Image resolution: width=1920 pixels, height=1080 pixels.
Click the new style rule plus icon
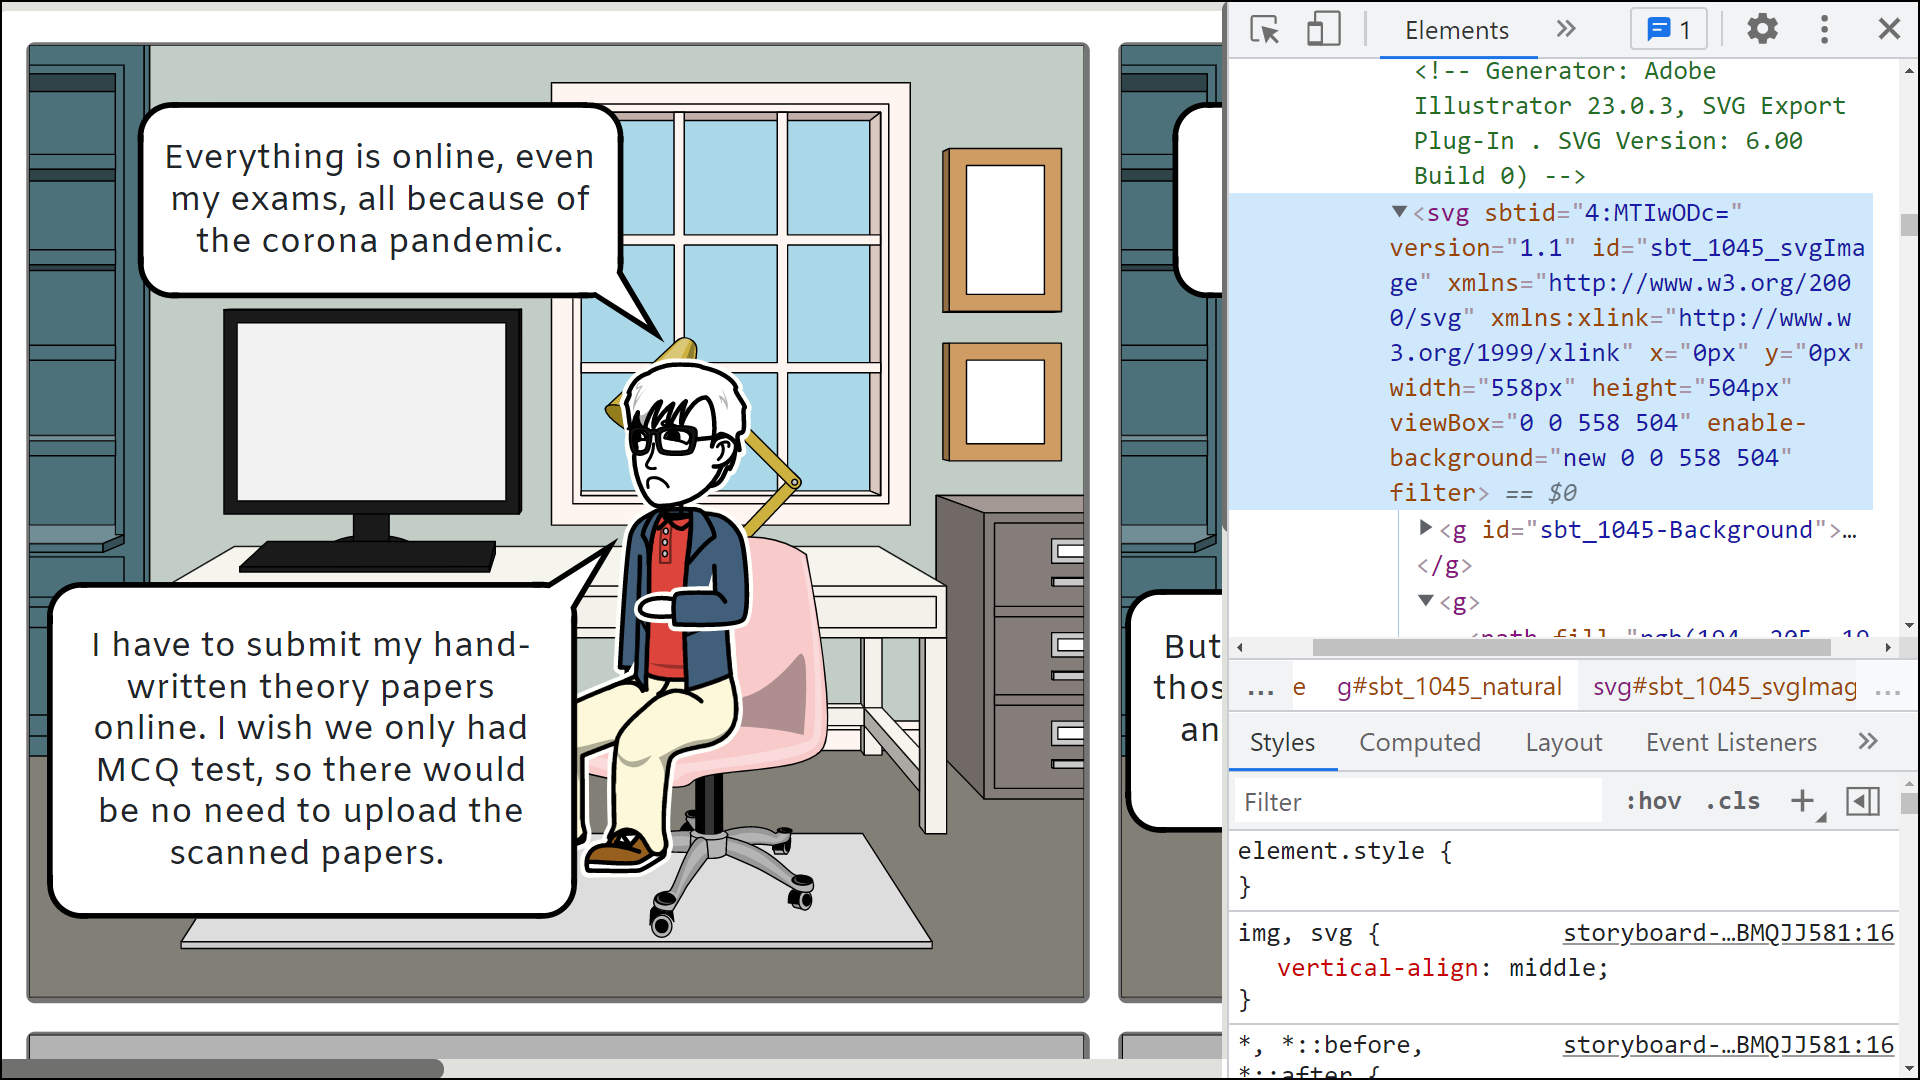1802,801
